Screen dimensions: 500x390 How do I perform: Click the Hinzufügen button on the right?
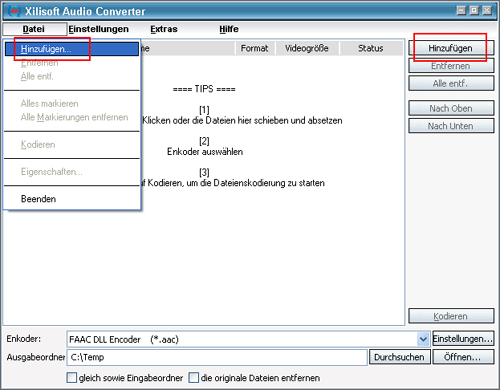tap(451, 48)
